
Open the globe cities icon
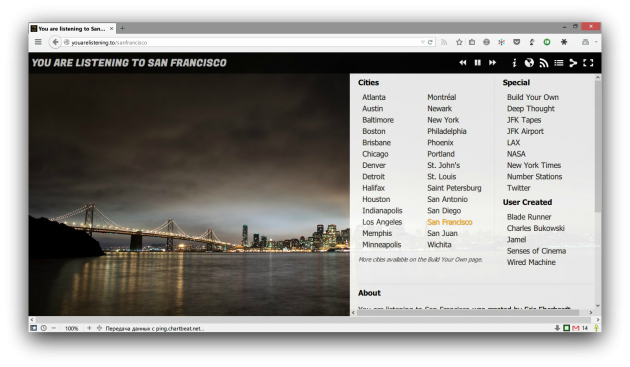point(529,63)
